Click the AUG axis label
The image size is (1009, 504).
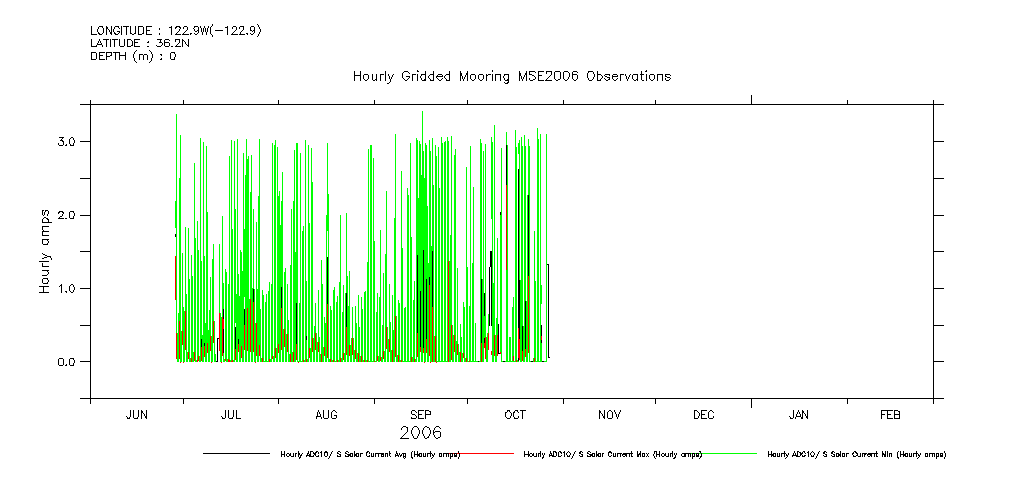[326, 414]
